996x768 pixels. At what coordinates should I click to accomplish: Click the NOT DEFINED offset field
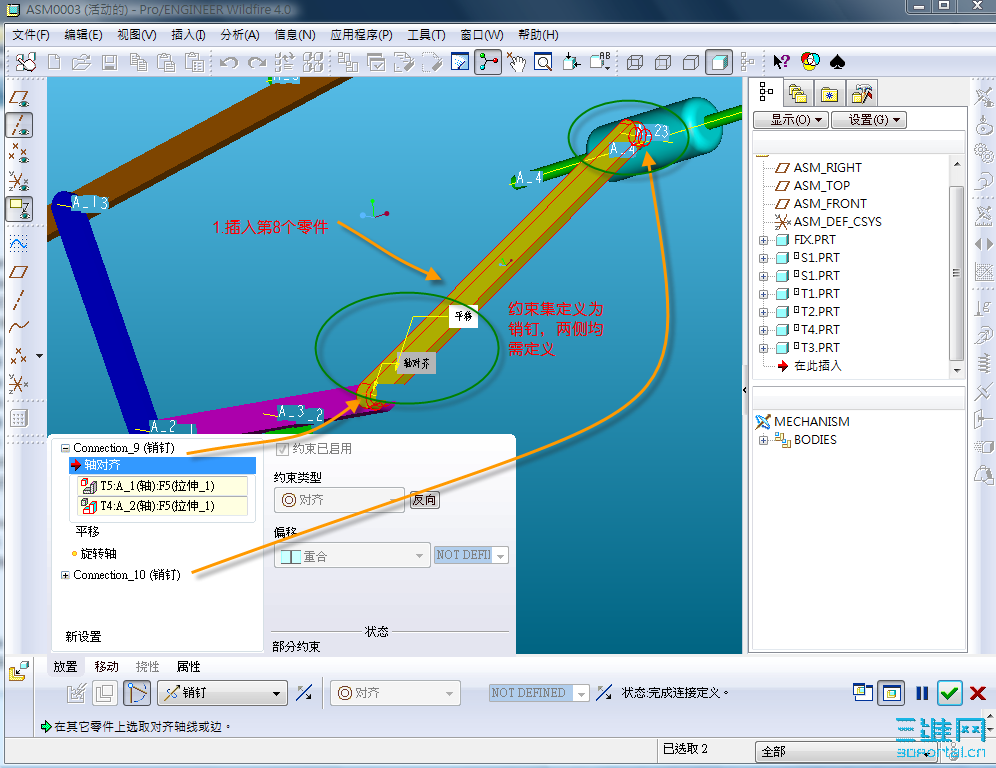[539, 693]
